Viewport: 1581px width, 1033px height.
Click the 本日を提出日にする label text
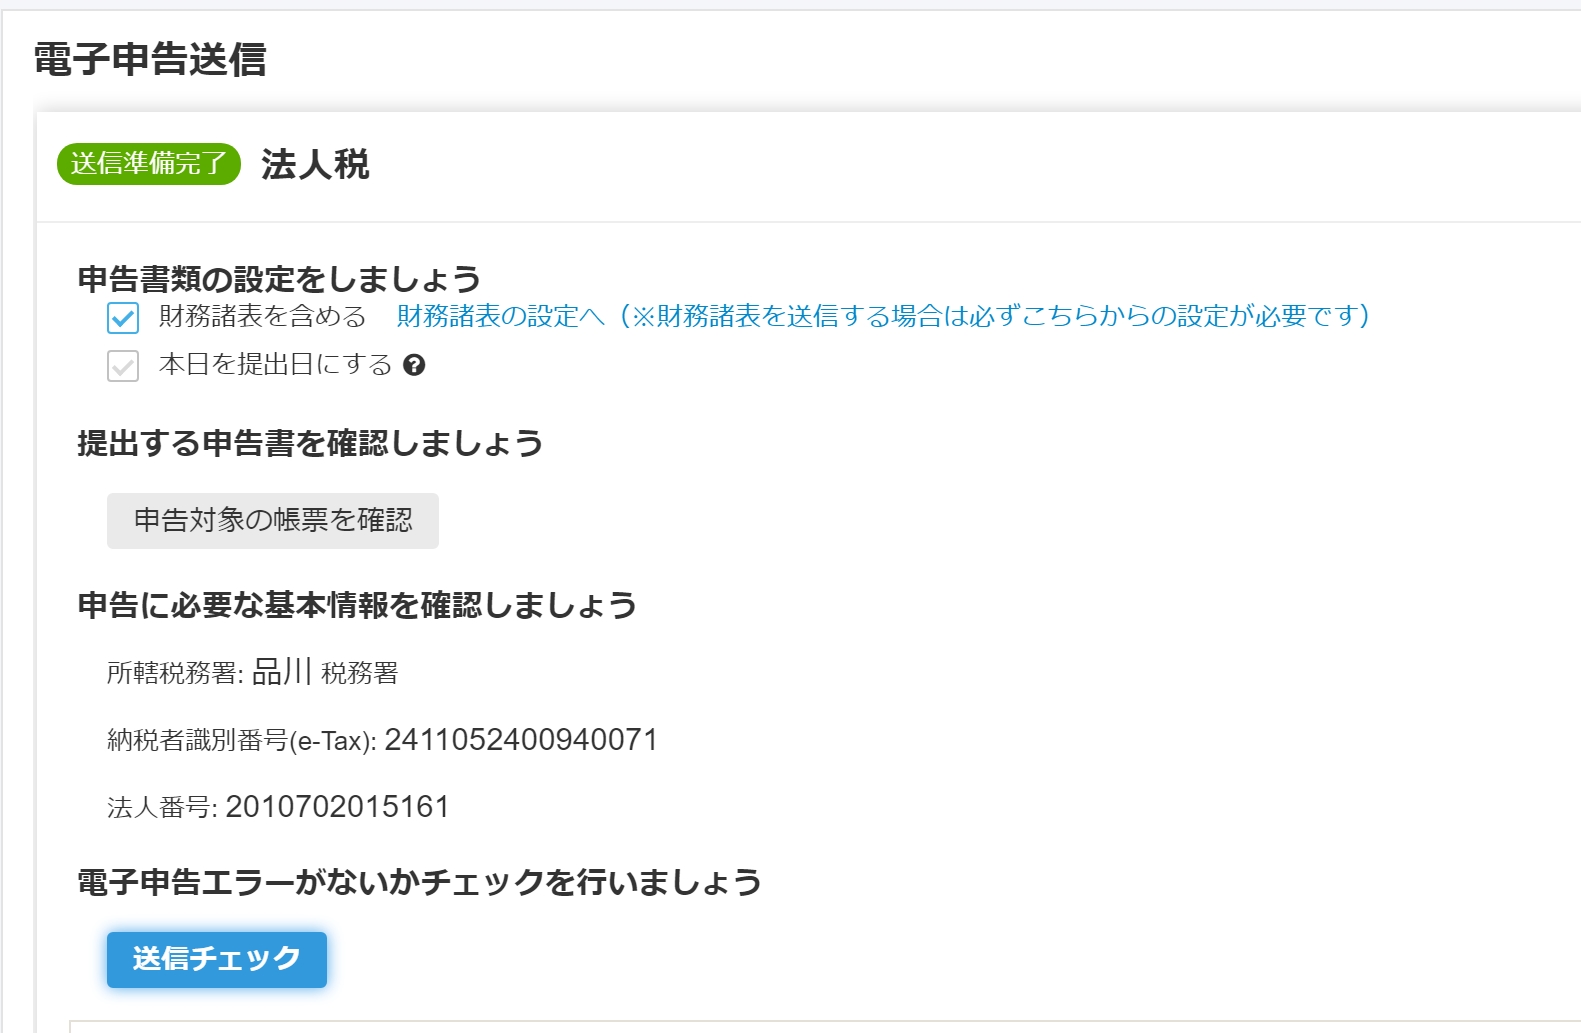pyautogui.click(x=275, y=365)
